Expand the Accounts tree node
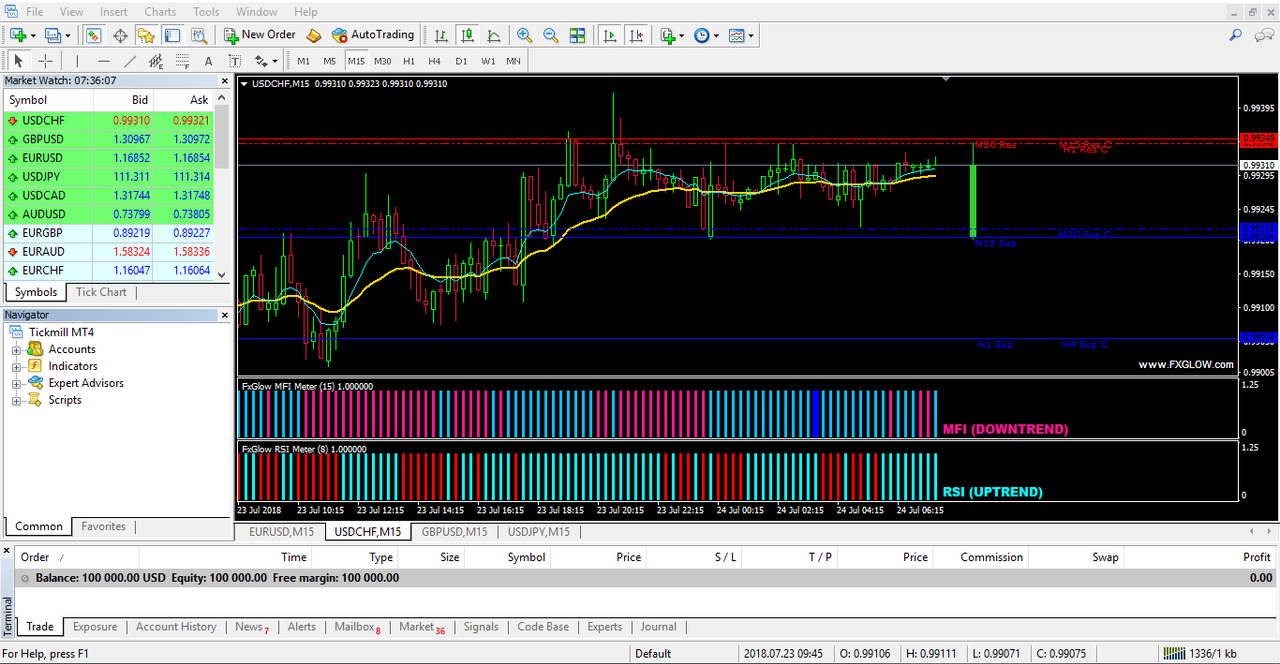The width and height of the screenshot is (1280, 664). point(16,350)
